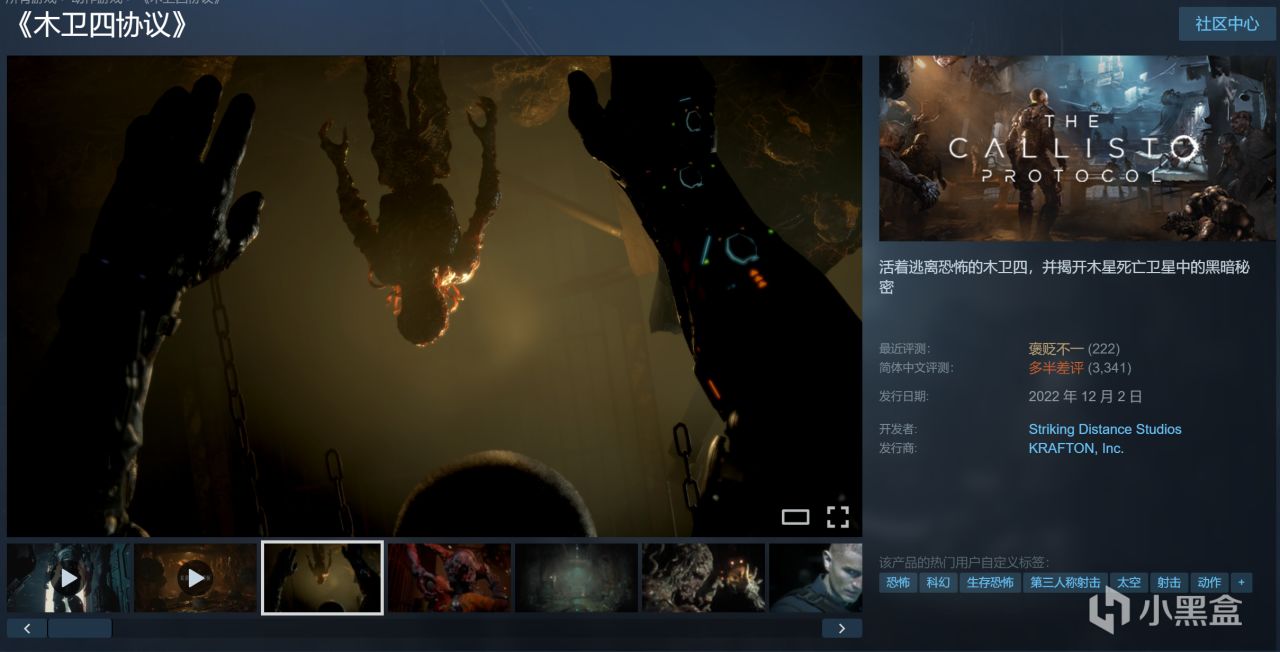
Task: Toggle theater mode on media viewer
Action: [795, 517]
